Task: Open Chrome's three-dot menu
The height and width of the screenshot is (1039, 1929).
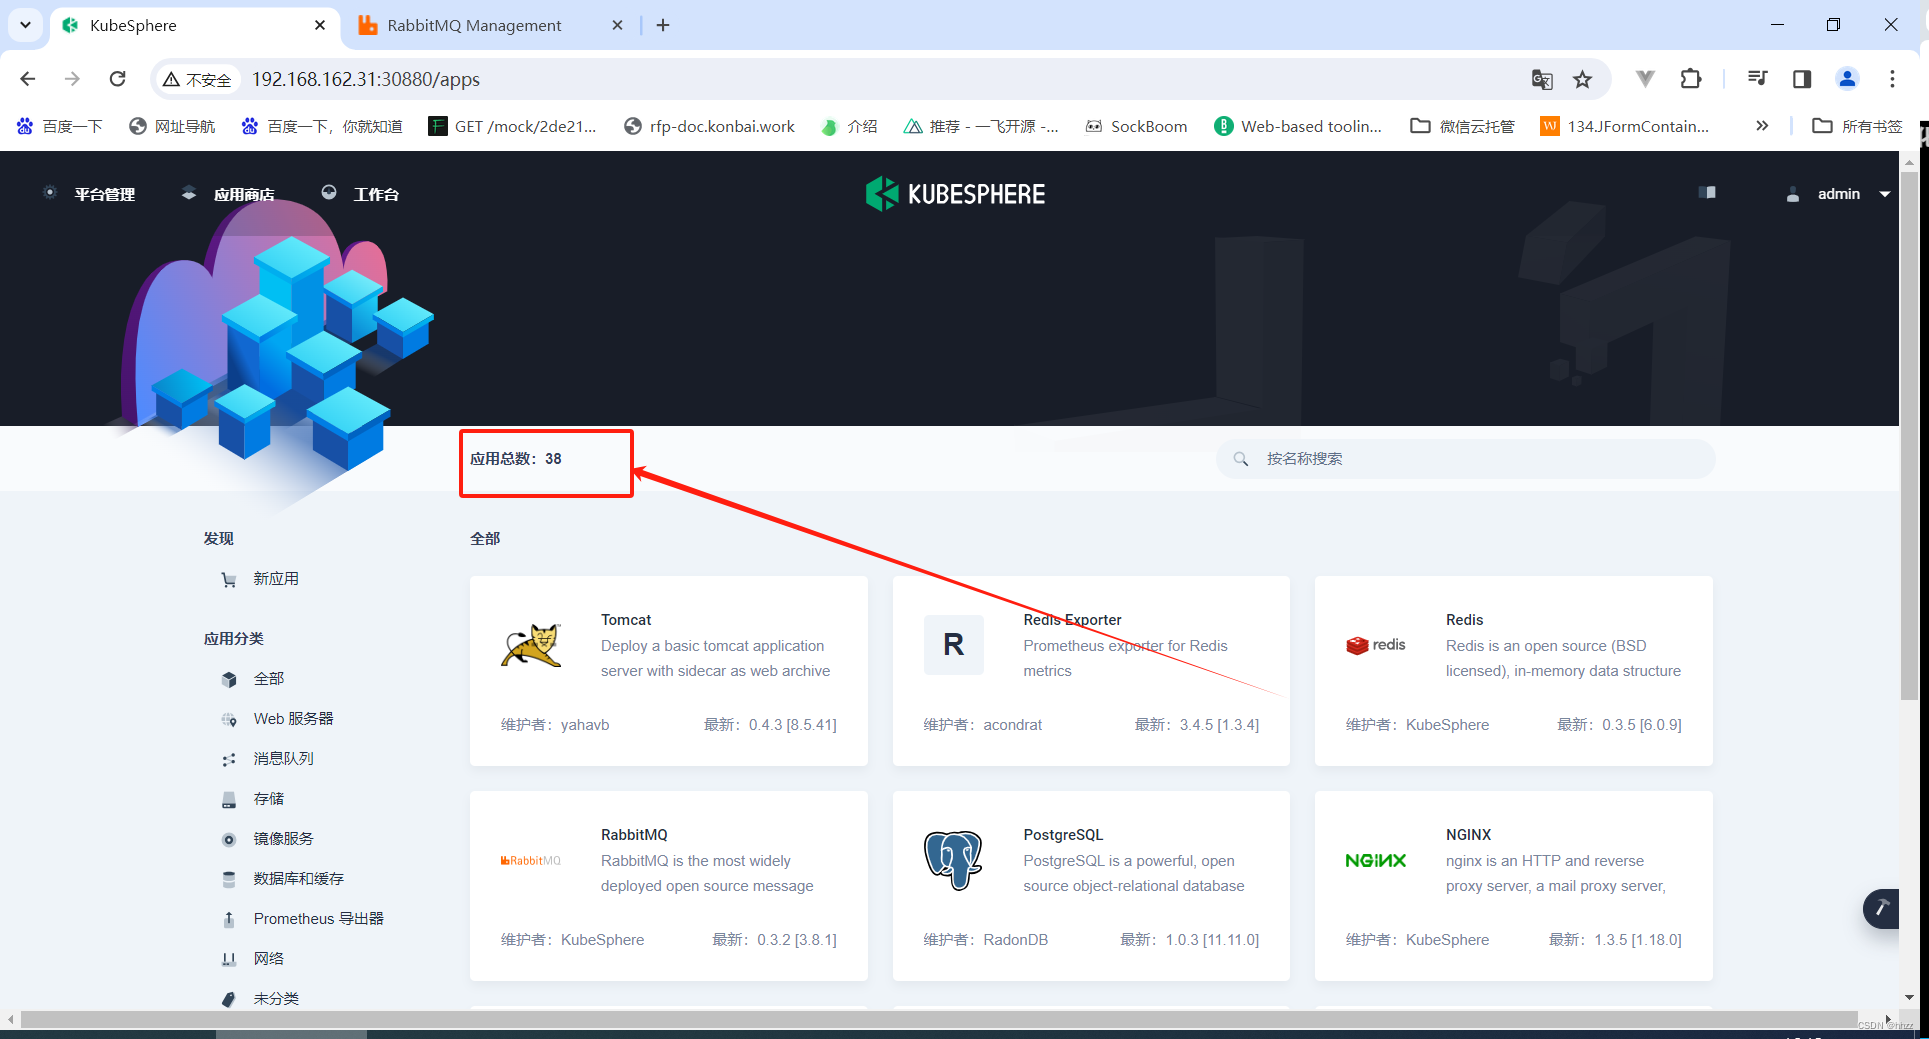Action: coord(1892,79)
